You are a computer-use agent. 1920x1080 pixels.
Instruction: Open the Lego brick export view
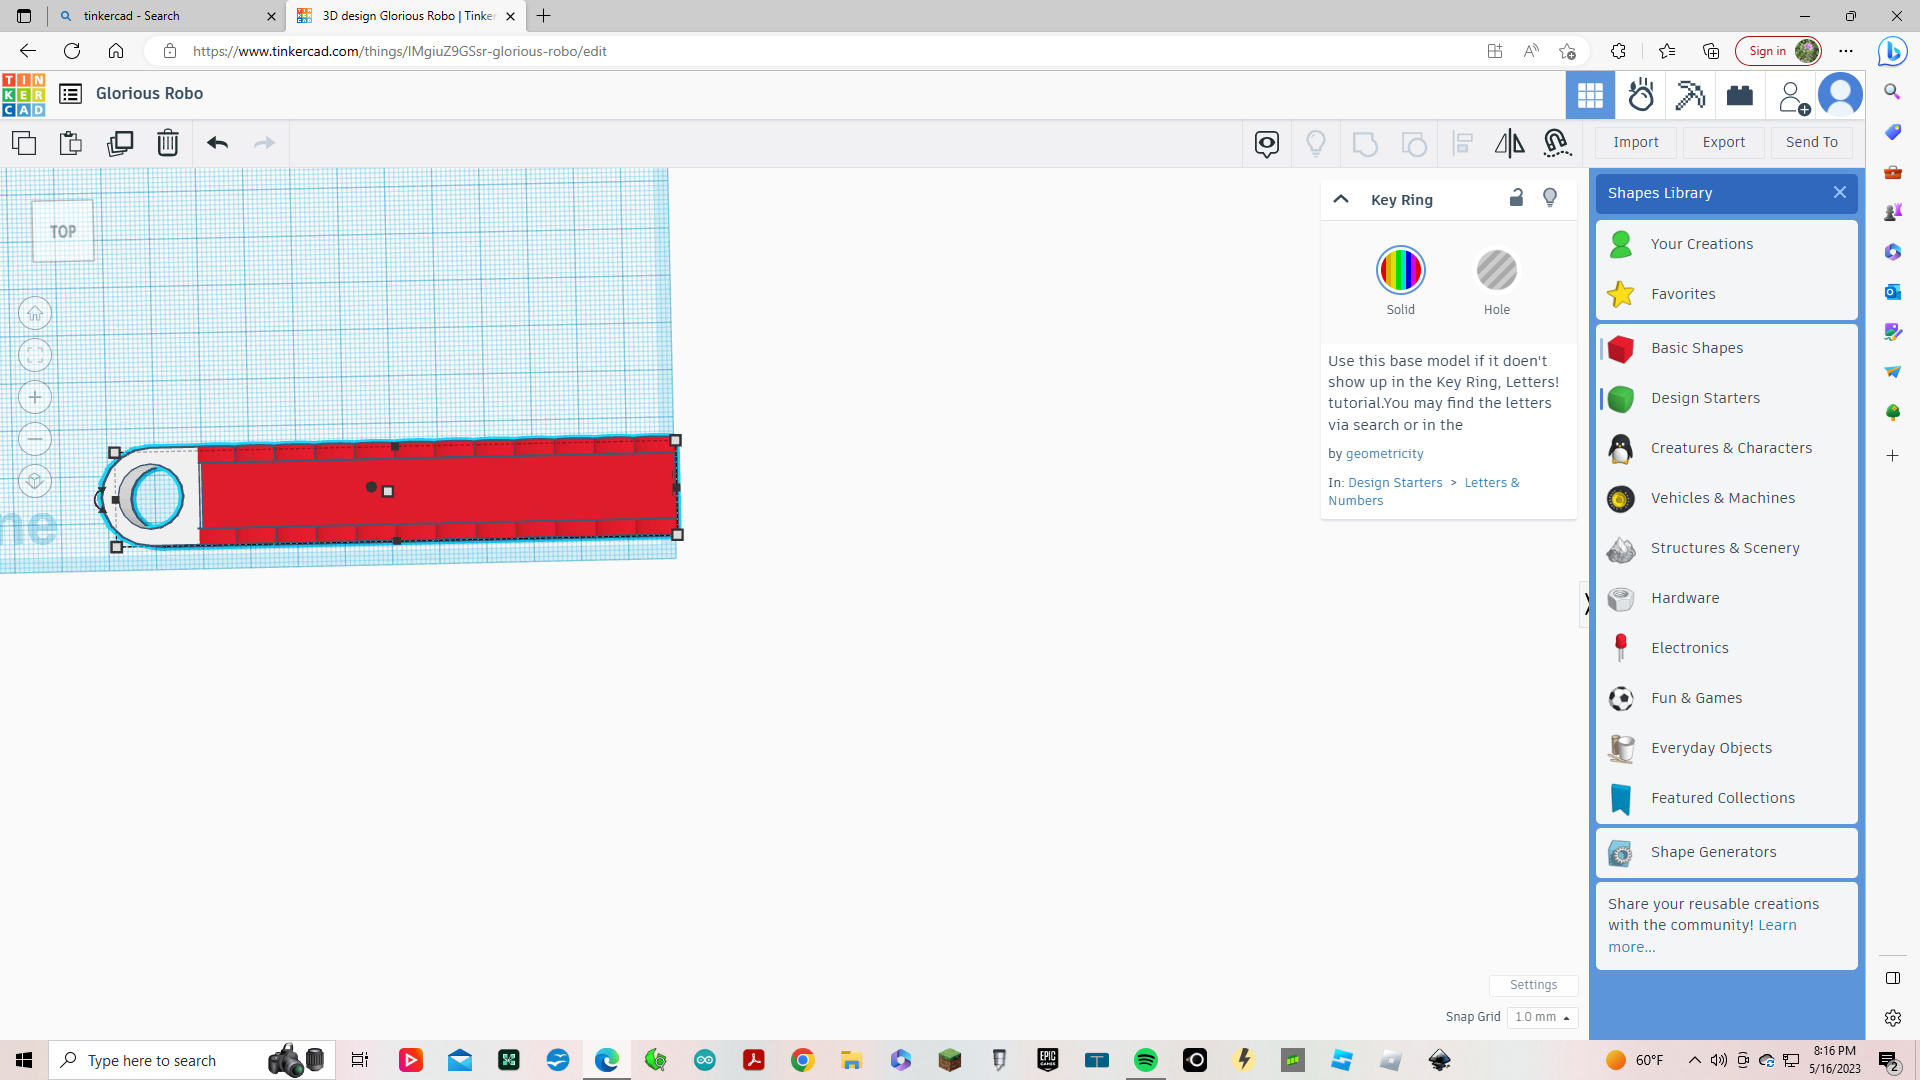pos(1740,95)
